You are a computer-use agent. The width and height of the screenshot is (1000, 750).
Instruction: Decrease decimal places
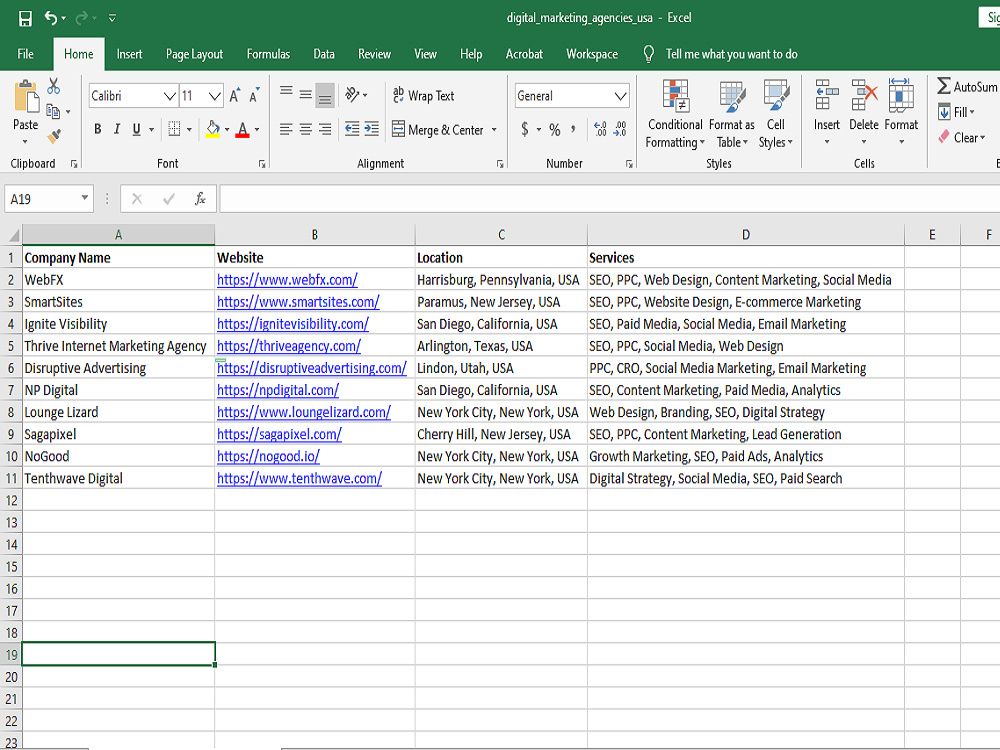[x=621, y=129]
